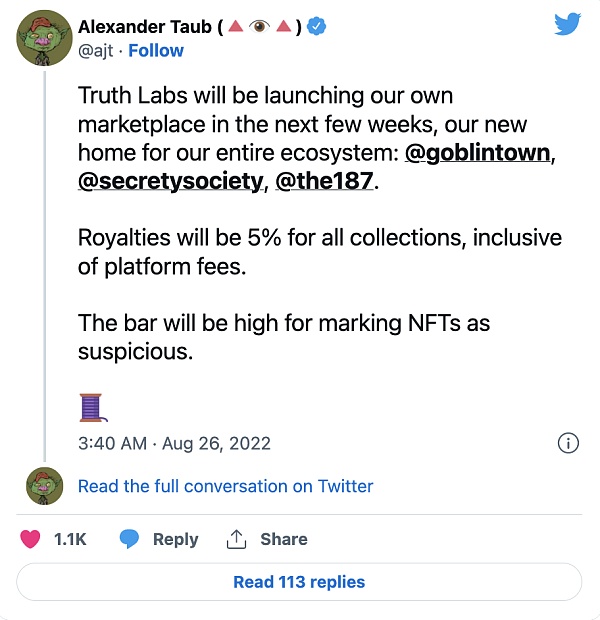Click the Share label
The image size is (600, 620).
pyautogui.click(x=283, y=539)
